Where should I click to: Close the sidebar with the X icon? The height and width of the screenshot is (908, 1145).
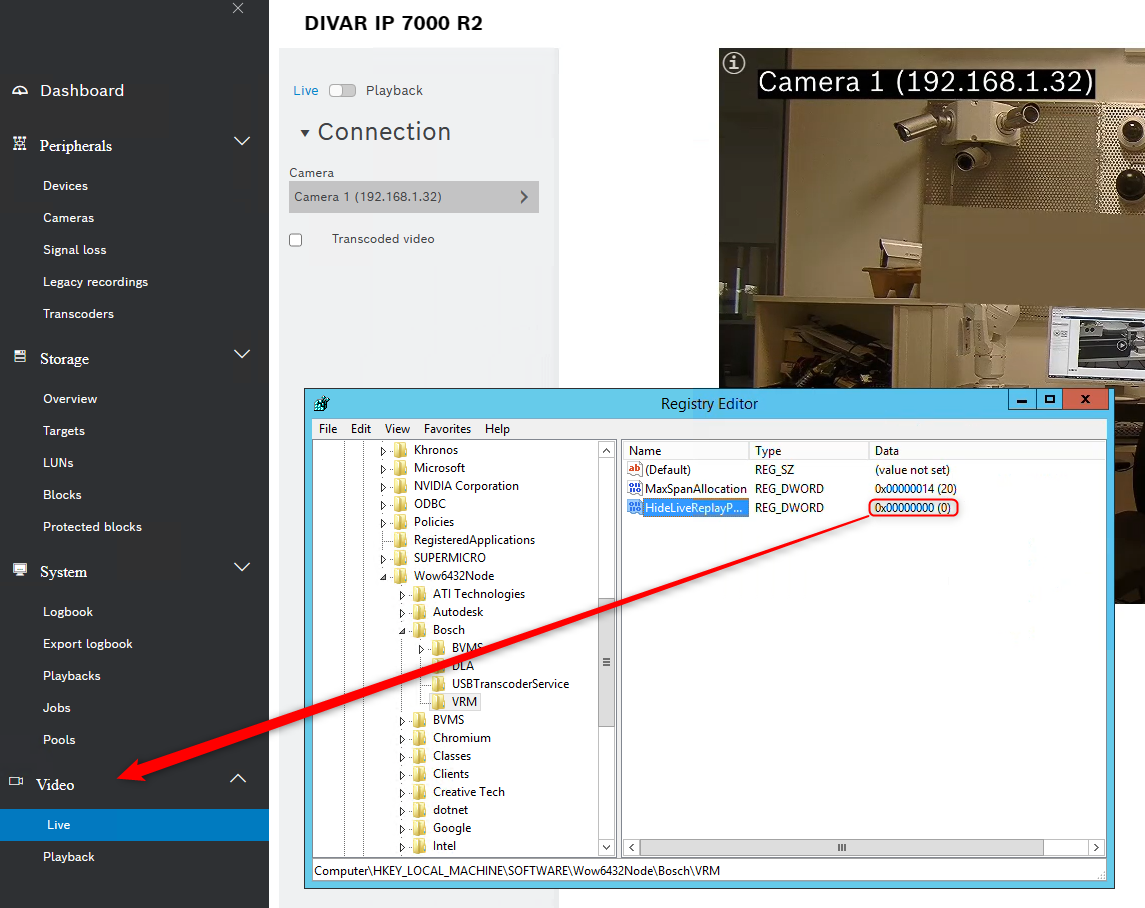coord(238,8)
